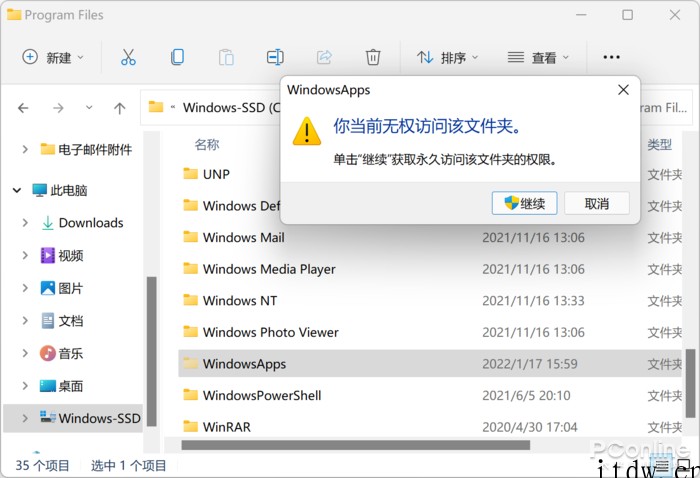Click the 此电脑 computer icon
Viewport: 700px width, 478px height.
coord(40,190)
